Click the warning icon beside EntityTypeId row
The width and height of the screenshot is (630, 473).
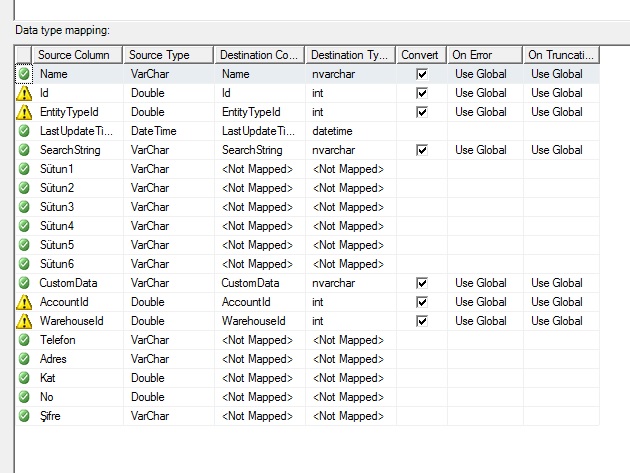coord(24,112)
